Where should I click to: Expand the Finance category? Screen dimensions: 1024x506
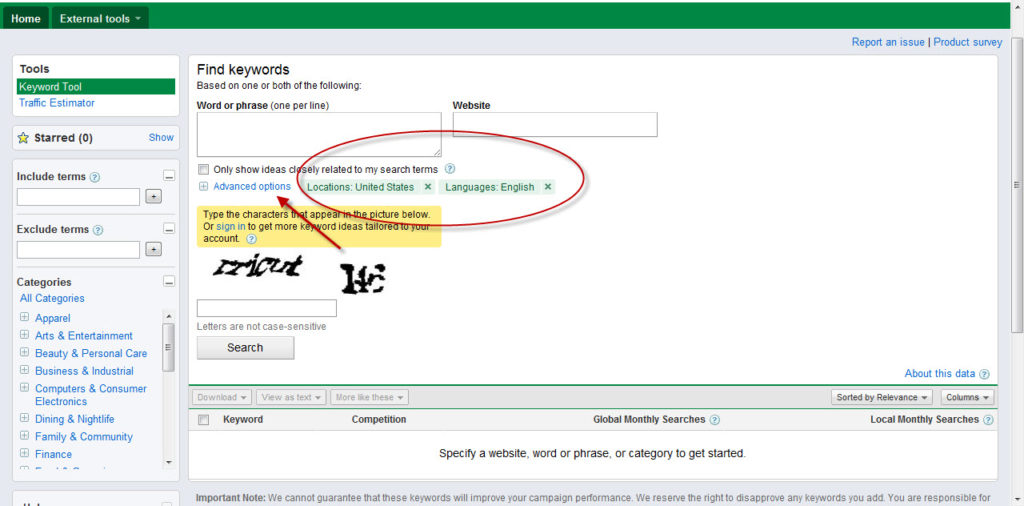(x=24, y=454)
